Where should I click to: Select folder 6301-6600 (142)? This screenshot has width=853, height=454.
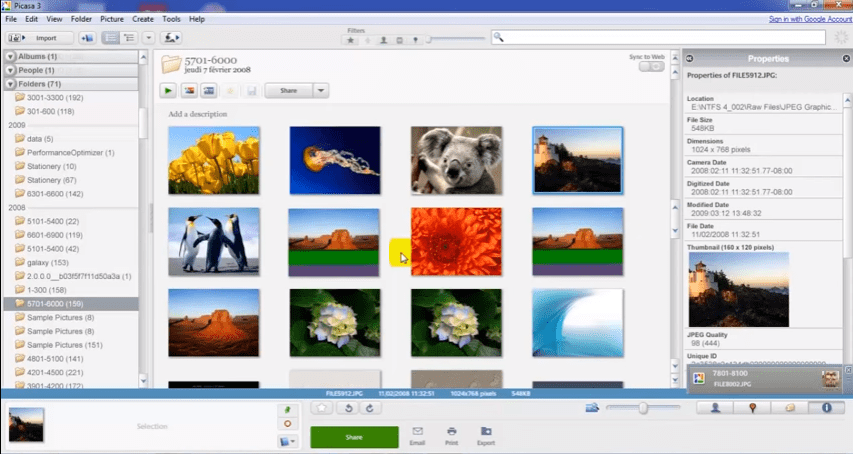tap(55, 194)
